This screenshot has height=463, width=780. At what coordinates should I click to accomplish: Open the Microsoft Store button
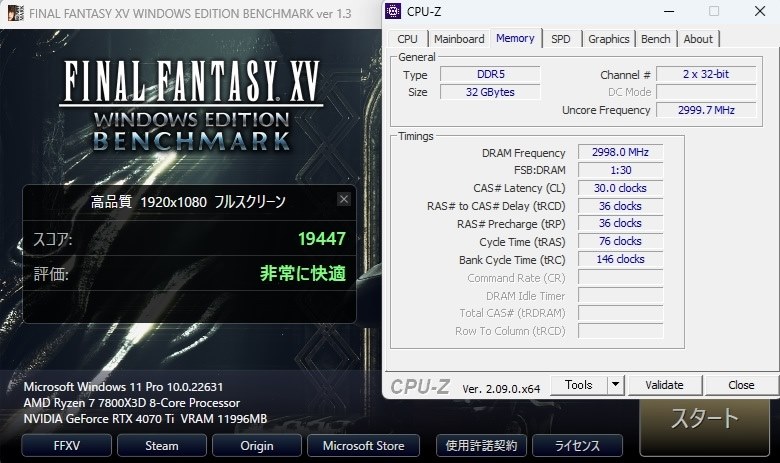tap(363, 446)
